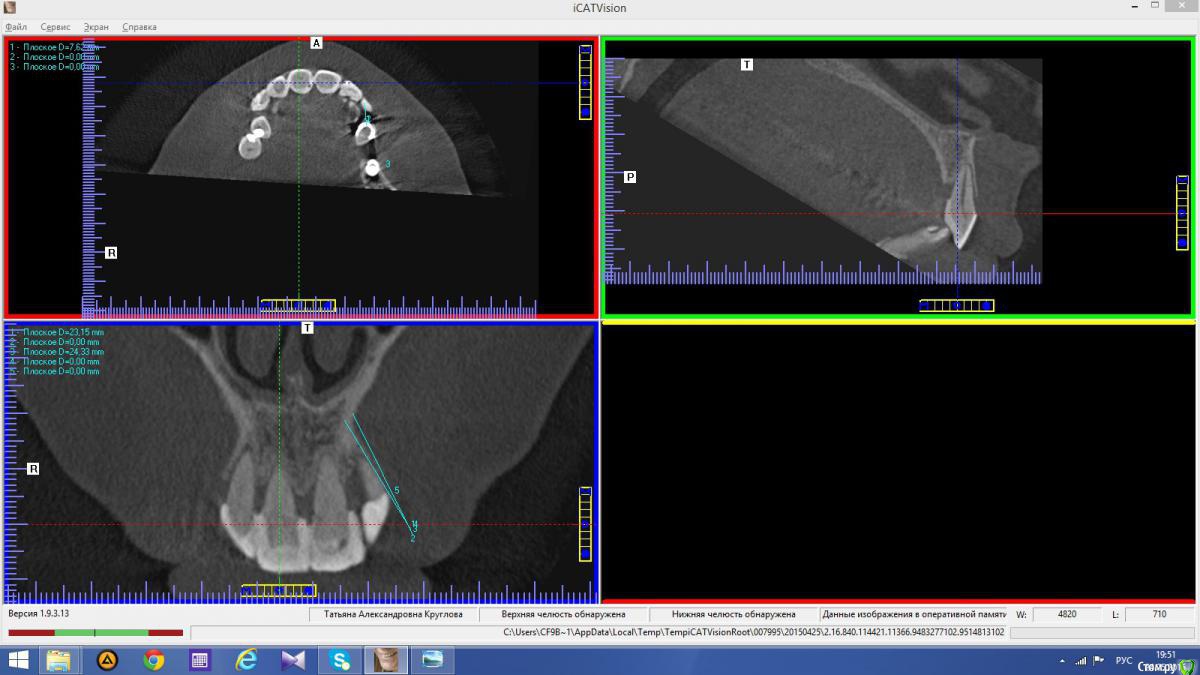Click the L window level field
Viewport: 1200px width, 675px height.
tap(1159, 614)
